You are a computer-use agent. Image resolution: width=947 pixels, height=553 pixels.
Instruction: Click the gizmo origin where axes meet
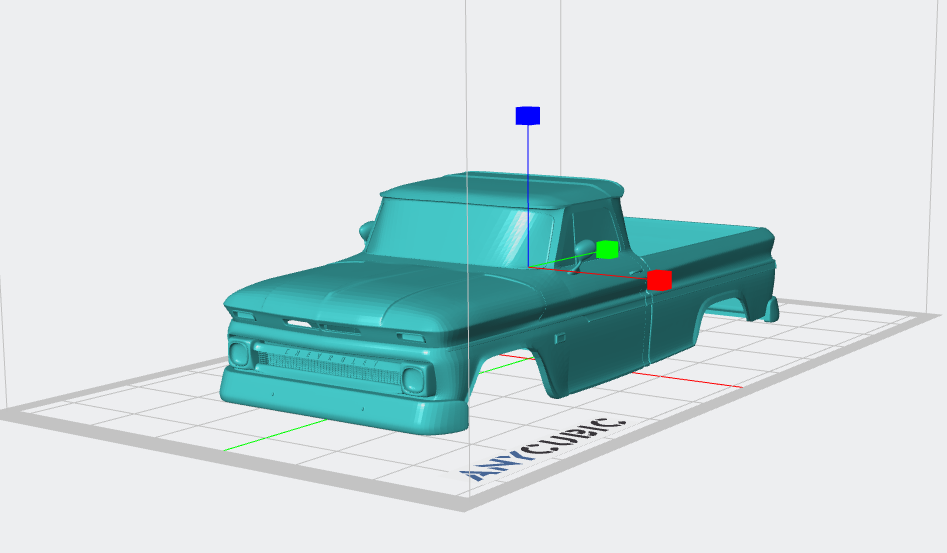528,267
